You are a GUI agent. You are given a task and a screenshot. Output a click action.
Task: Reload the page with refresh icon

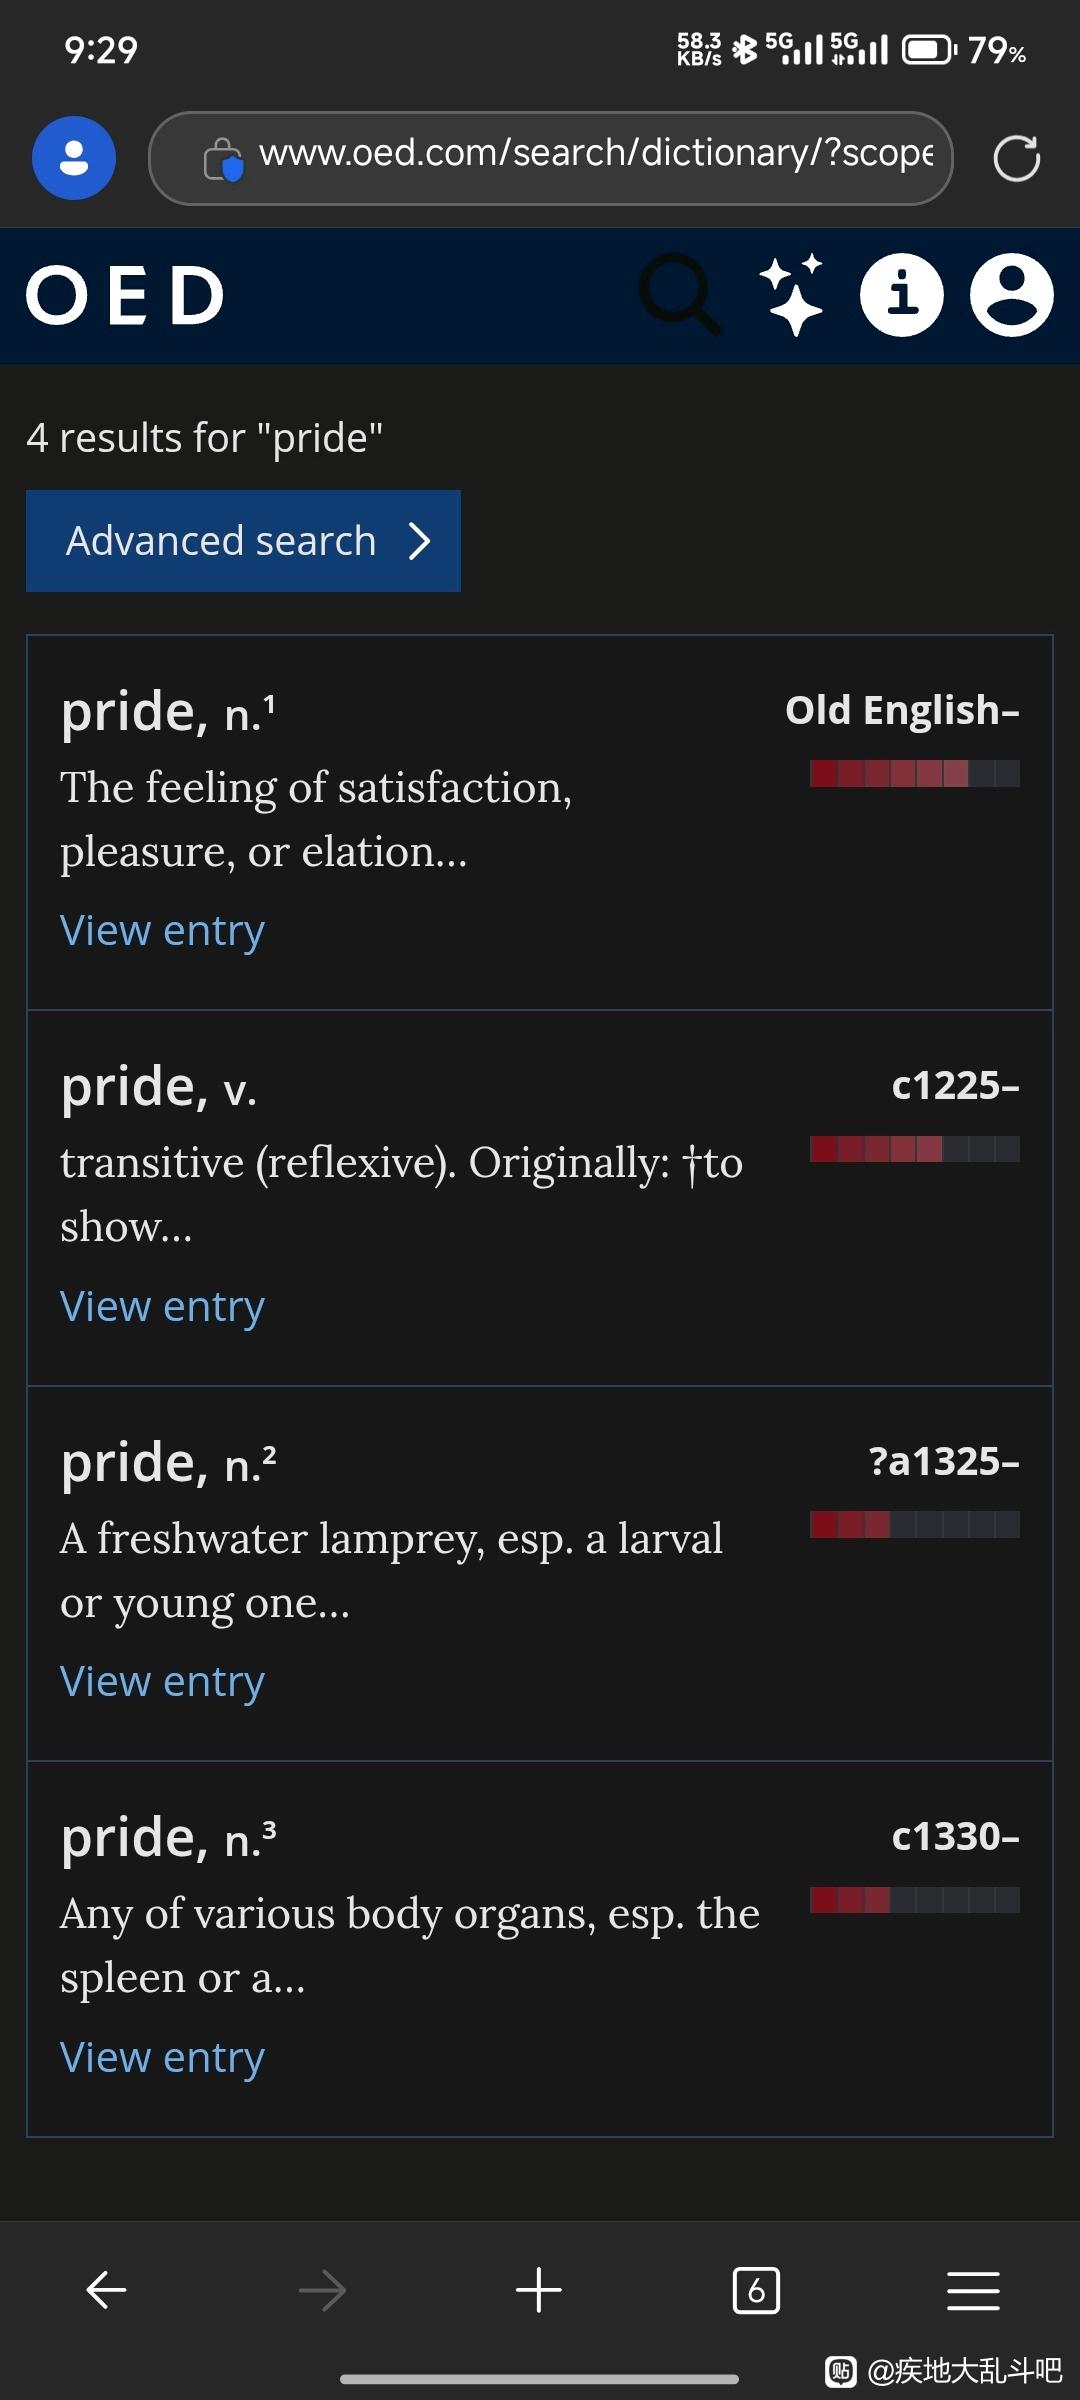click(x=1017, y=158)
